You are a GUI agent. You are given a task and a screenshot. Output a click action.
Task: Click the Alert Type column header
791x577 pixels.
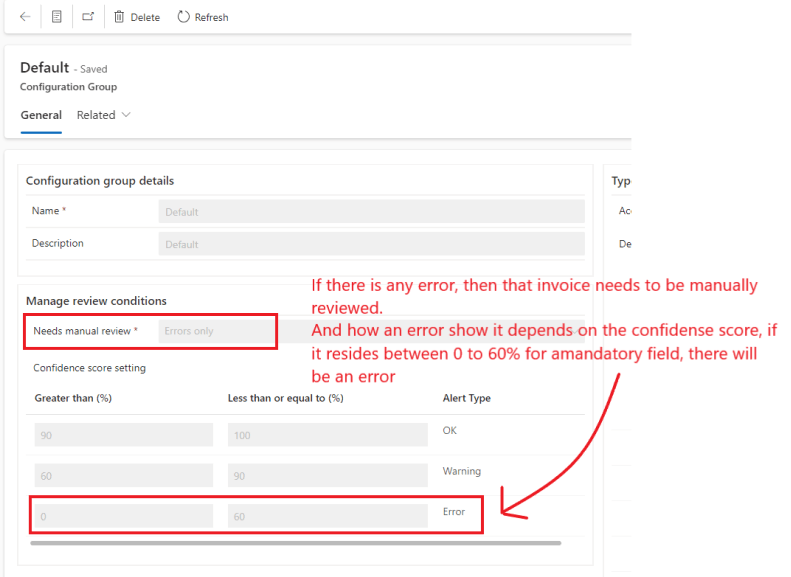click(466, 398)
